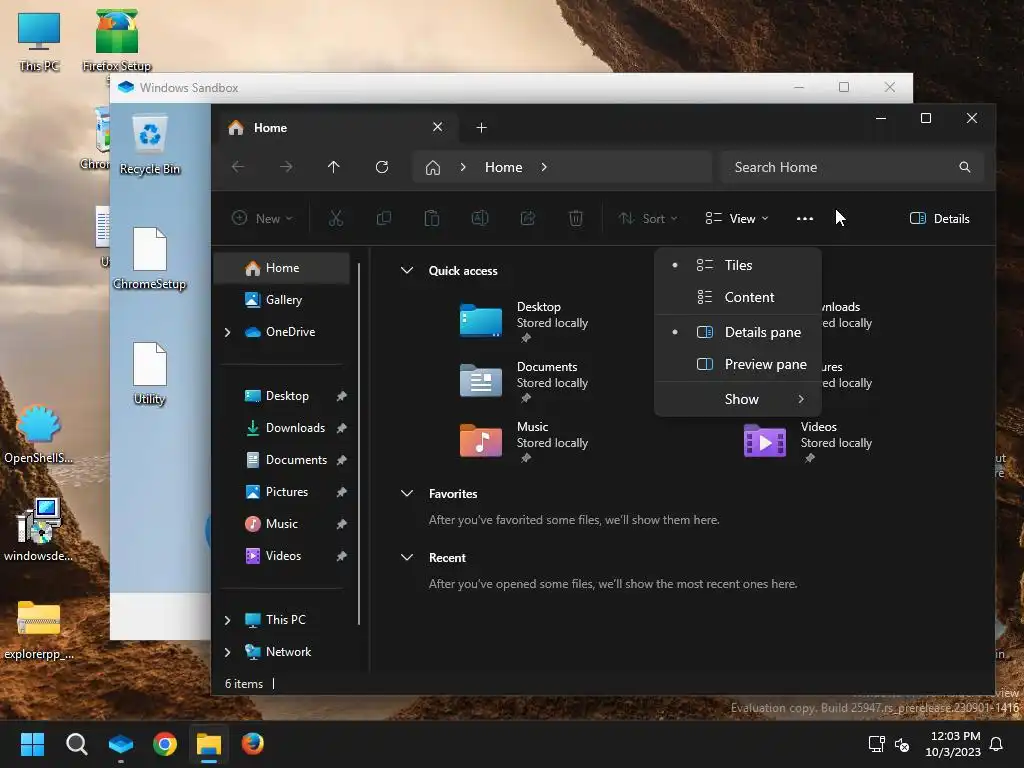Unpin Desktop from sidebar via pin icon

coord(341,396)
